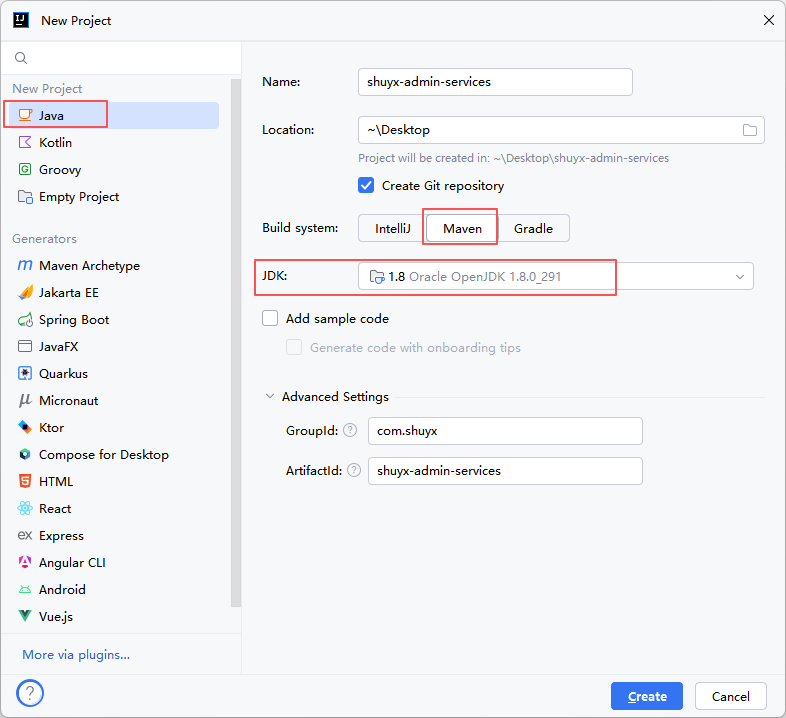Screen dimensions: 786x718
Task: Select the Kotlin project type icon
Action: coord(25,143)
